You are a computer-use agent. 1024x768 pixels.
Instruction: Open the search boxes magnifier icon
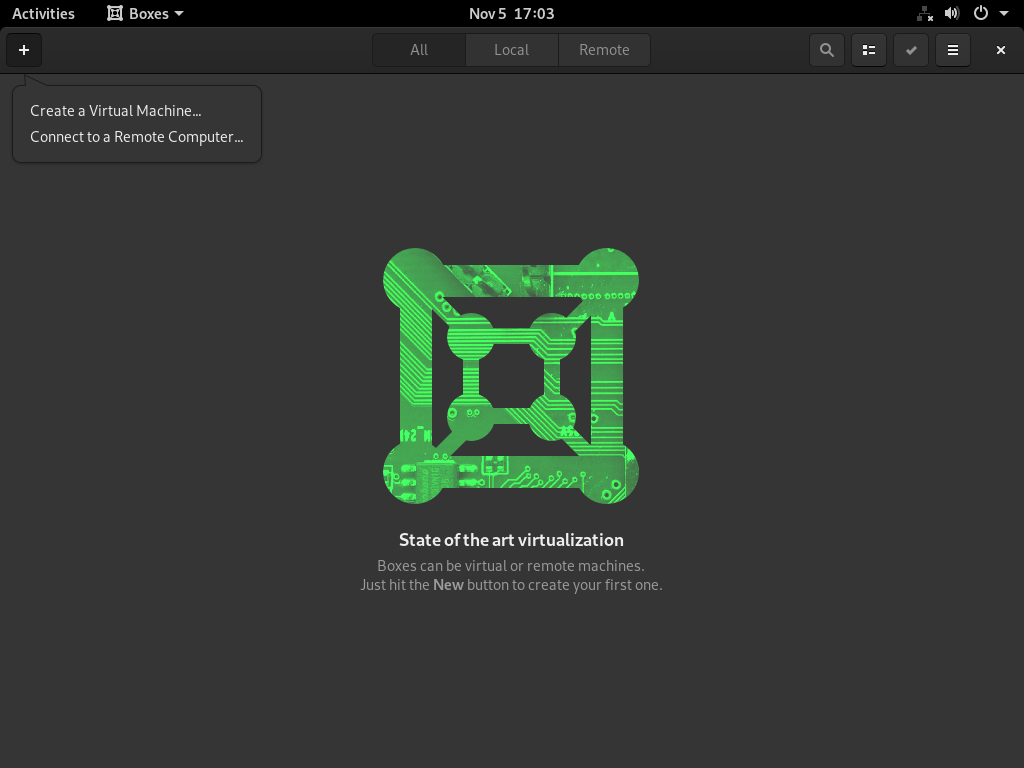[x=827, y=50]
